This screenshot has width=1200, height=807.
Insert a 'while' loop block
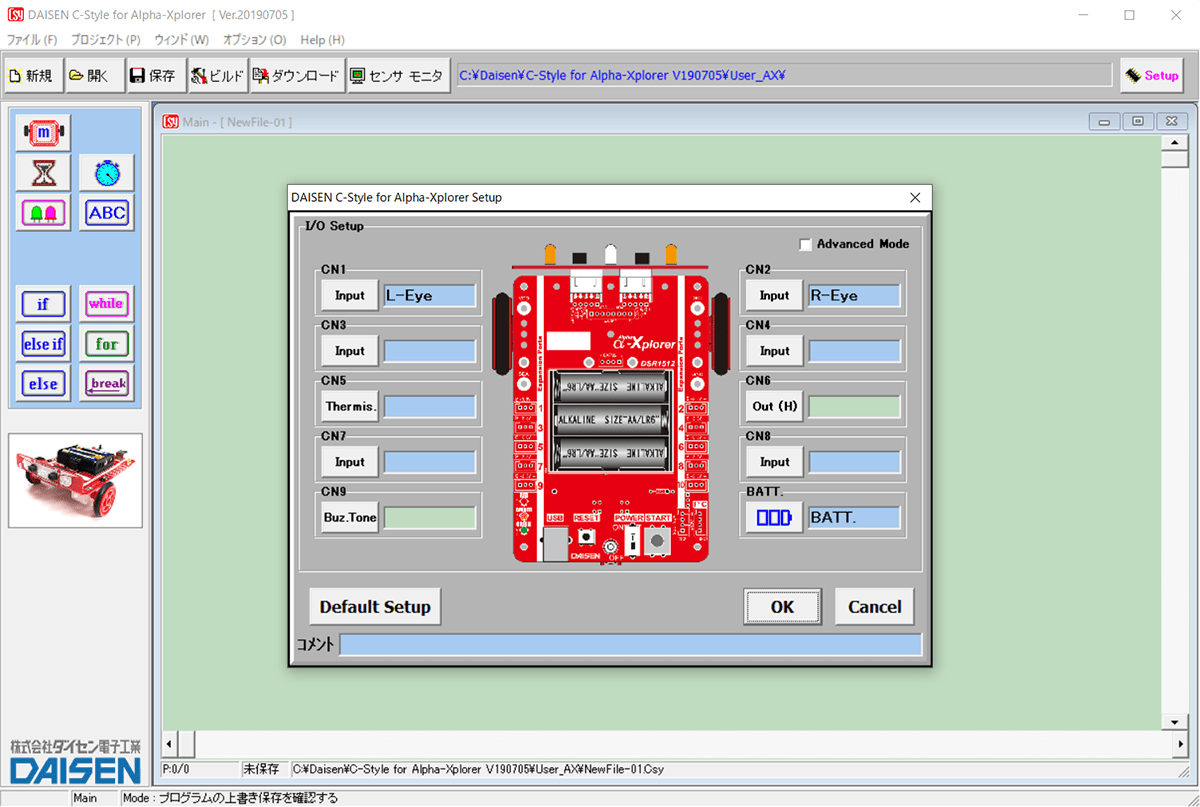click(107, 303)
